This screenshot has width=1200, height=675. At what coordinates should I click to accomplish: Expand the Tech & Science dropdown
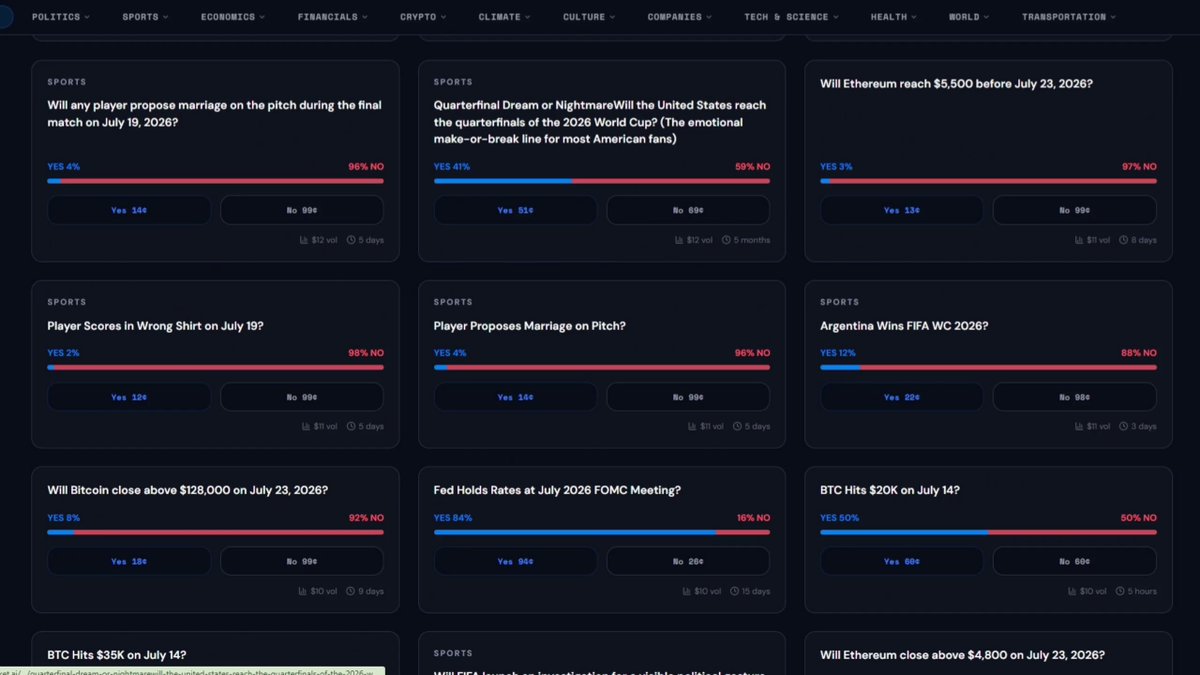(791, 17)
